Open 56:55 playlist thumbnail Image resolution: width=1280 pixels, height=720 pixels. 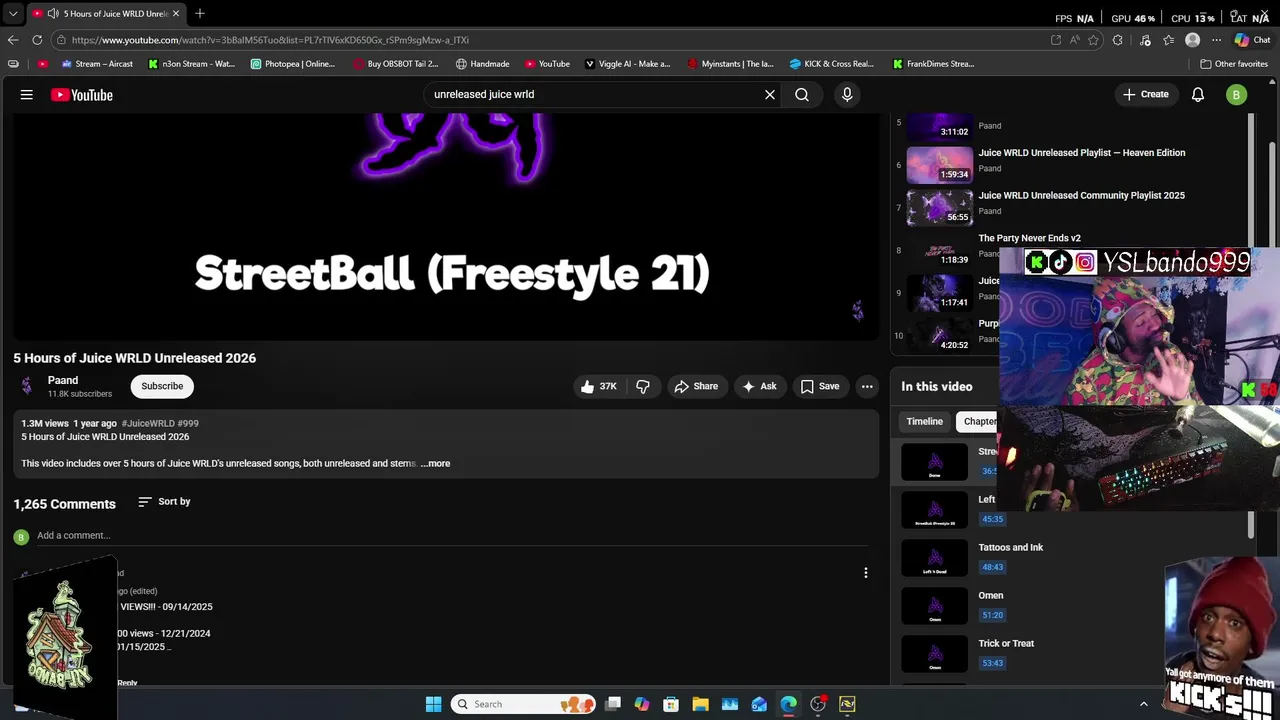click(x=939, y=208)
